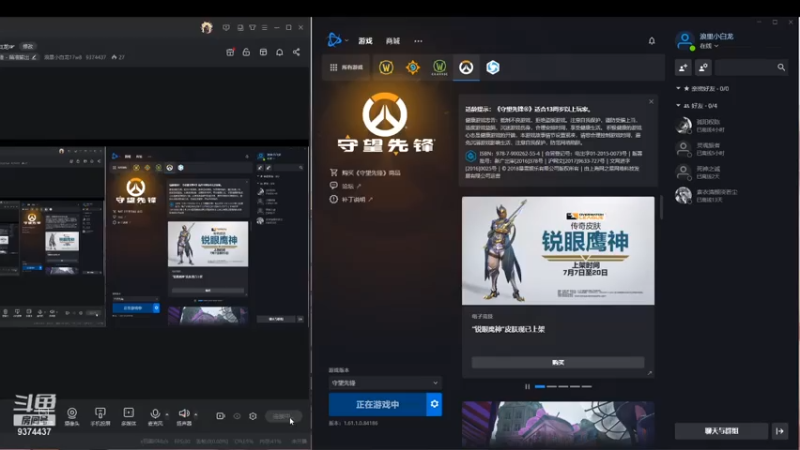Toggle the preview eye icon in Douyu
This screenshot has width=800, height=450.
click(237, 416)
